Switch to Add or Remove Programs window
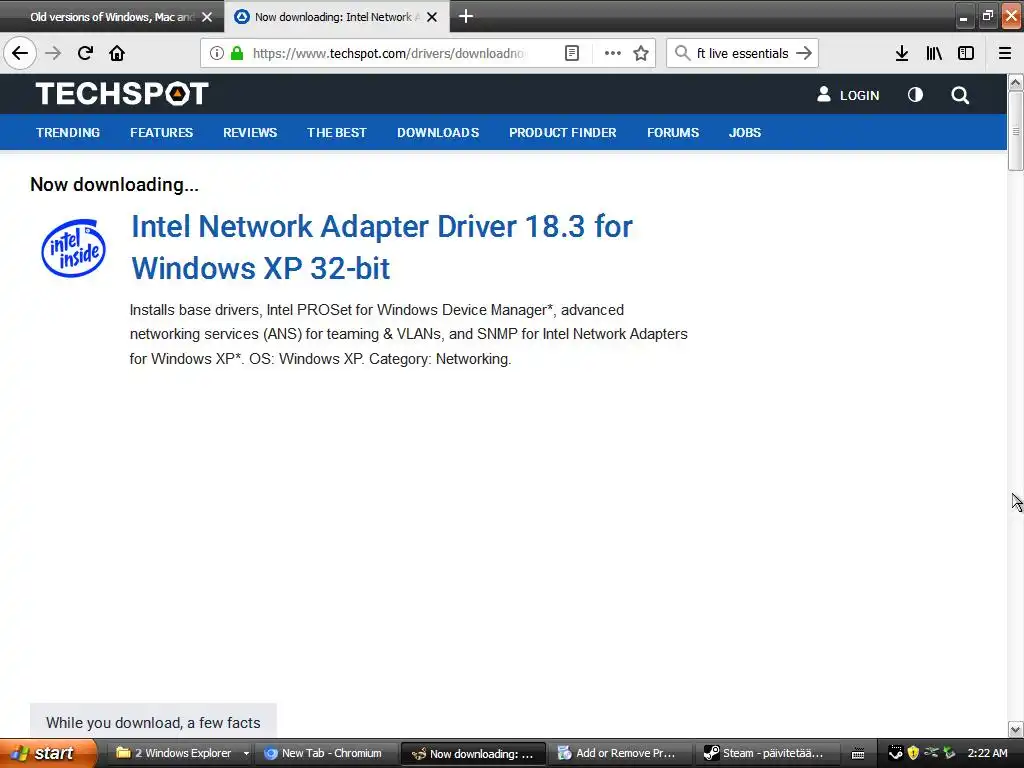This screenshot has height=768, width=1024. pyautogui.click(x=618, y=753)
